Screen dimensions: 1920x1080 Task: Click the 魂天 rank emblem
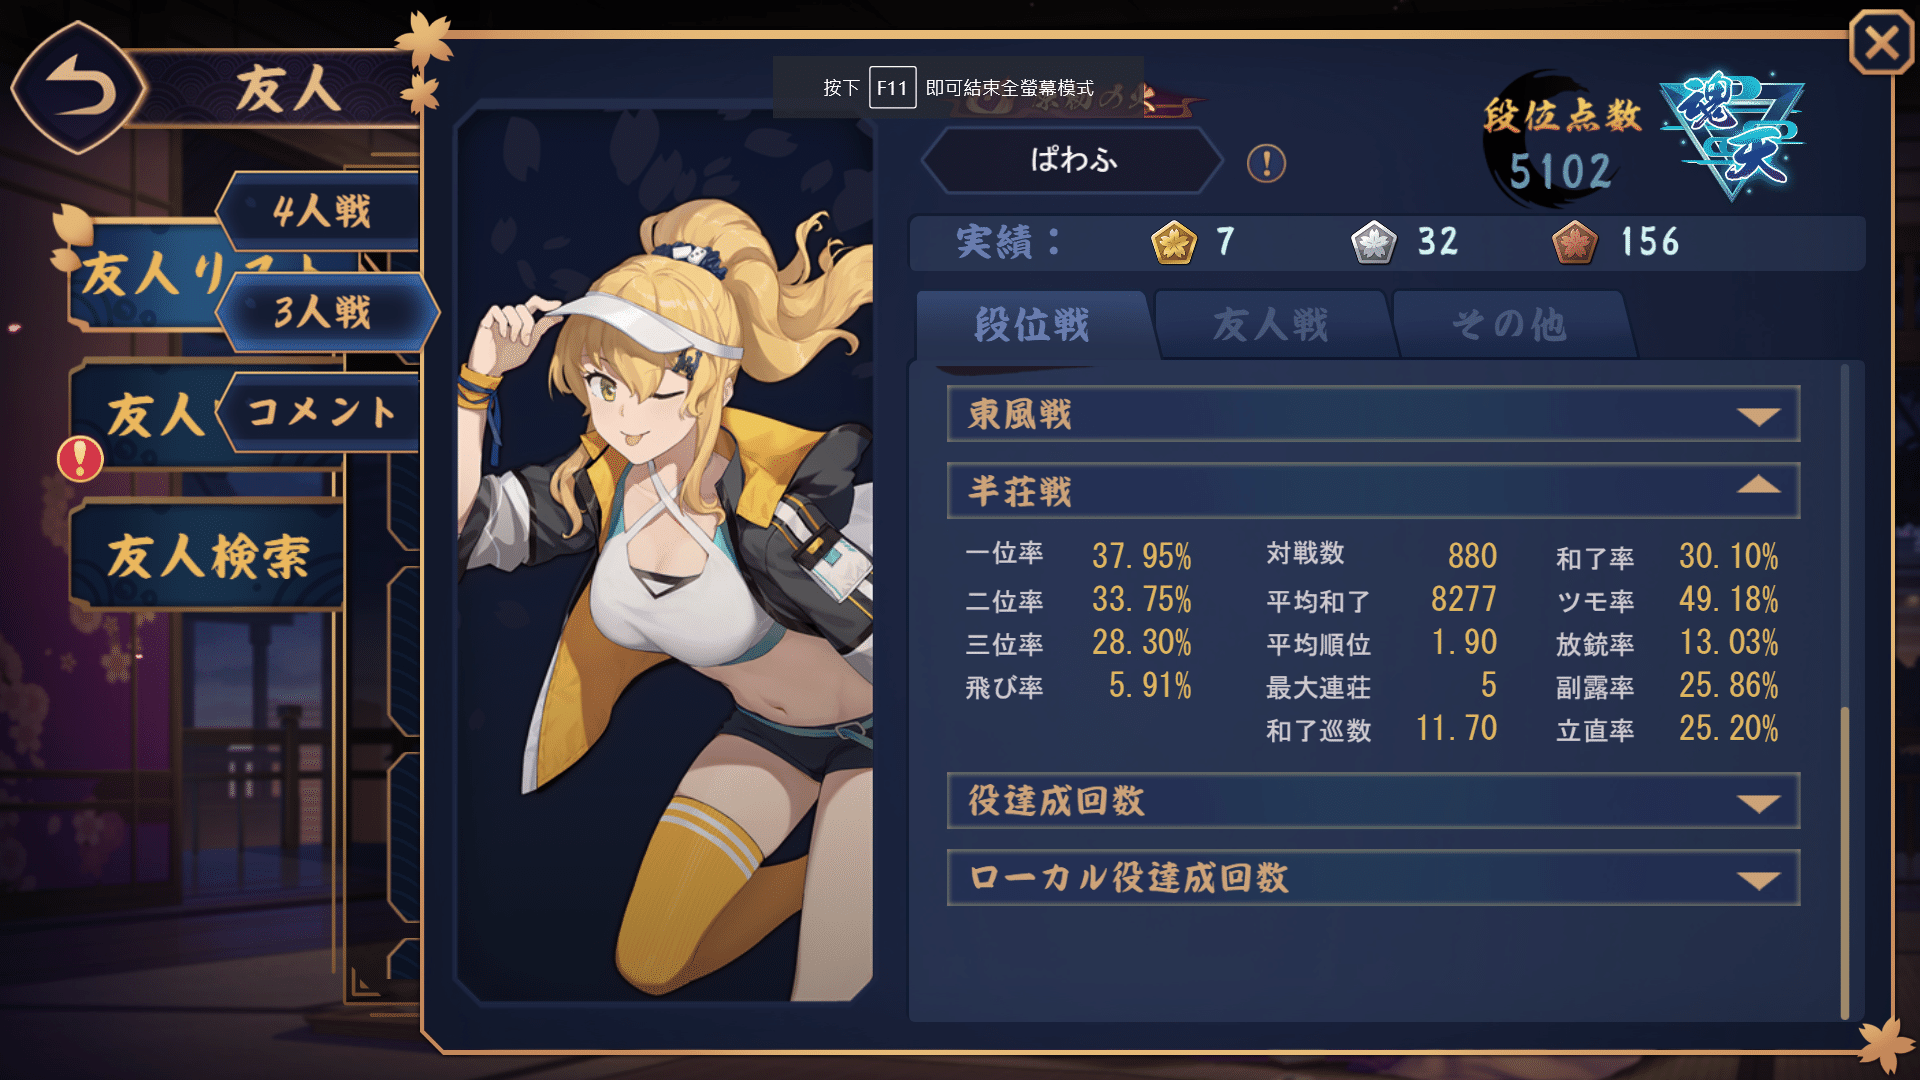pos(1732,134)
